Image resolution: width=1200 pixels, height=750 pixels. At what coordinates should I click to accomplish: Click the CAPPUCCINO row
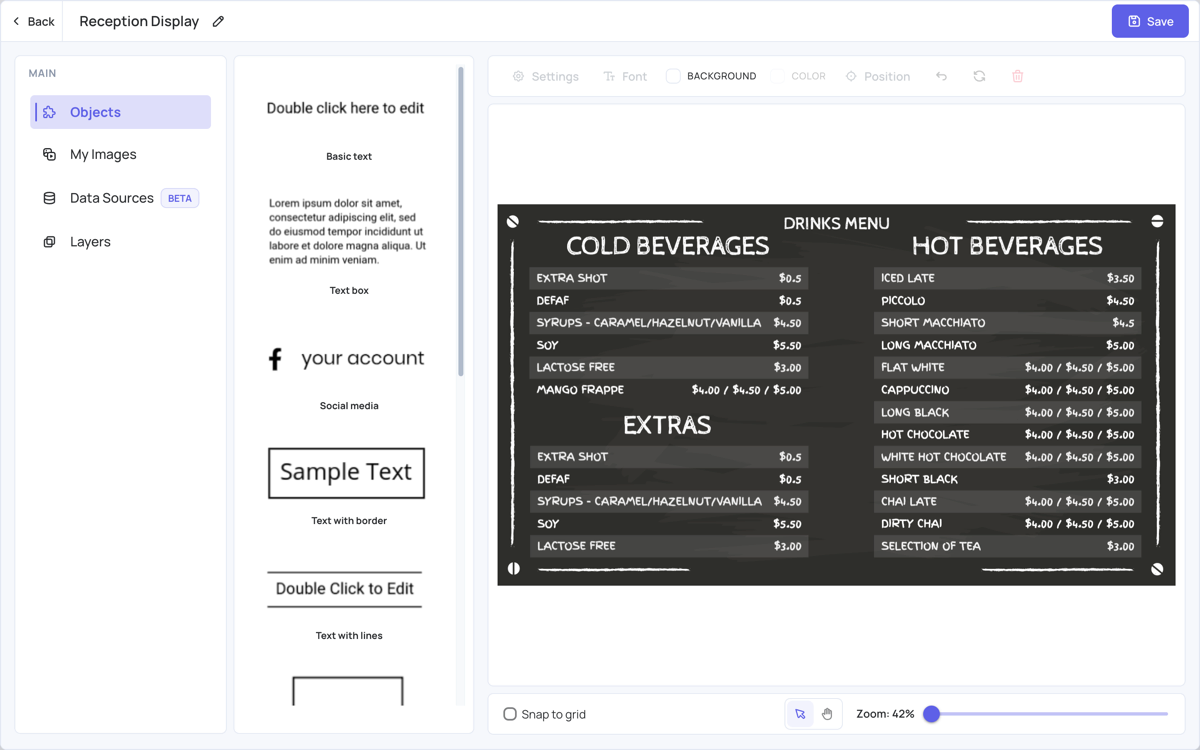pyautogui.click(x=1007, y=390)
